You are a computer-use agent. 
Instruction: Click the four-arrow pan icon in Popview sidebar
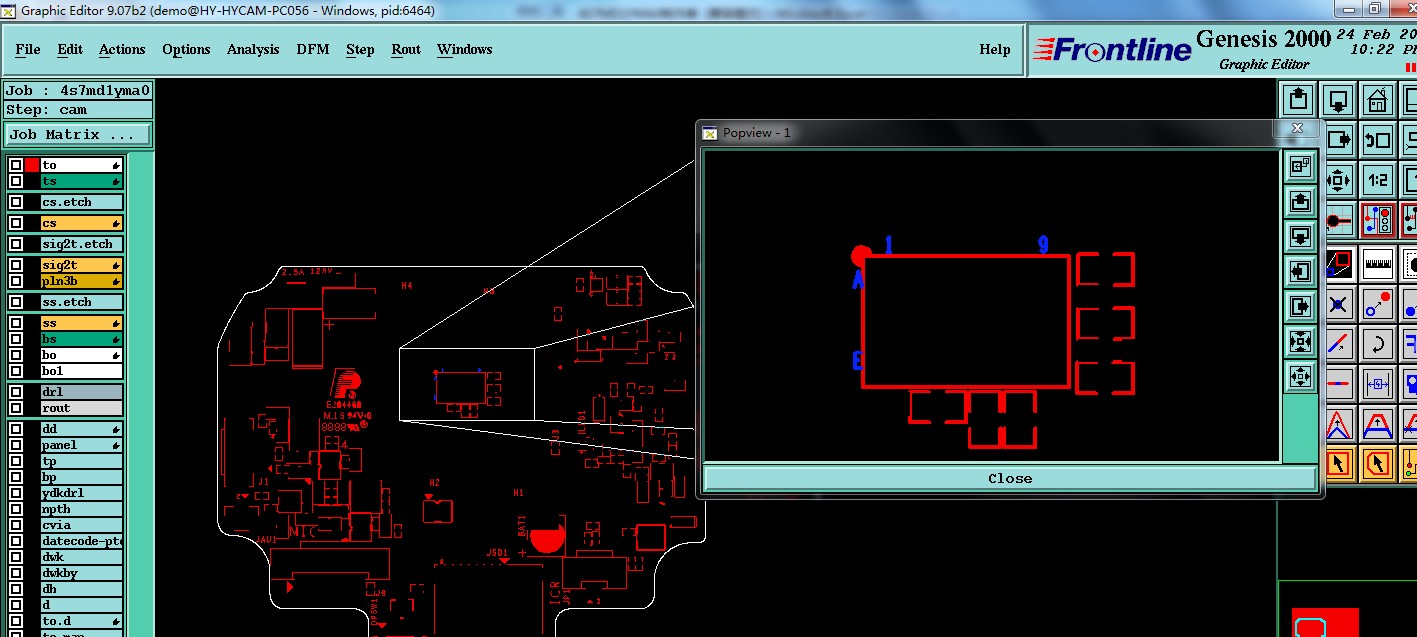click(1300, 375)
